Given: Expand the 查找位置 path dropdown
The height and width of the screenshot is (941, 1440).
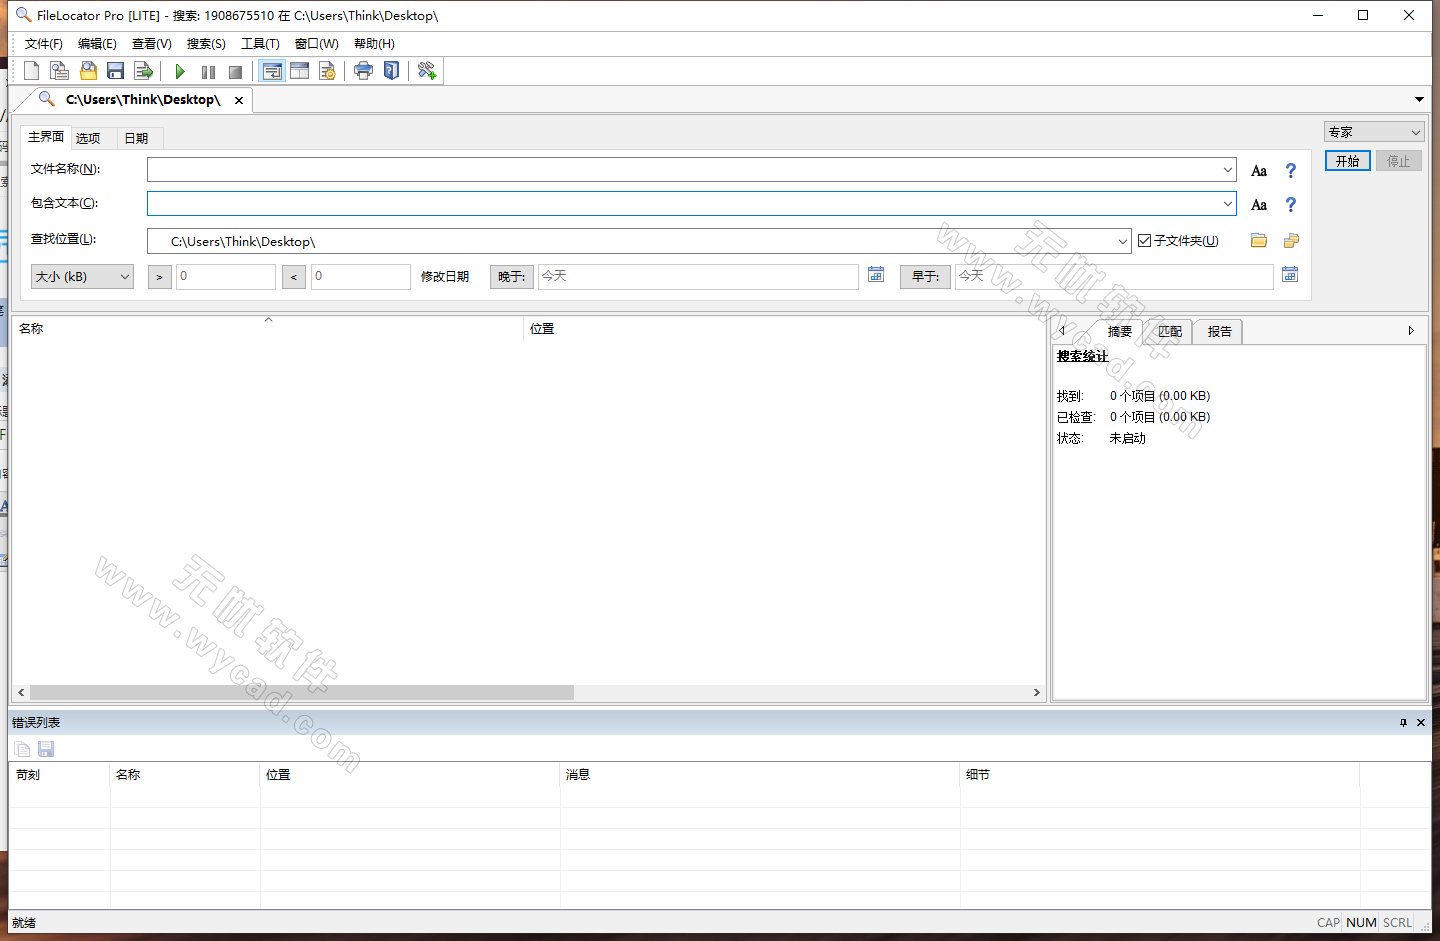Looking at the screenshot, I should coord(1122,241).
